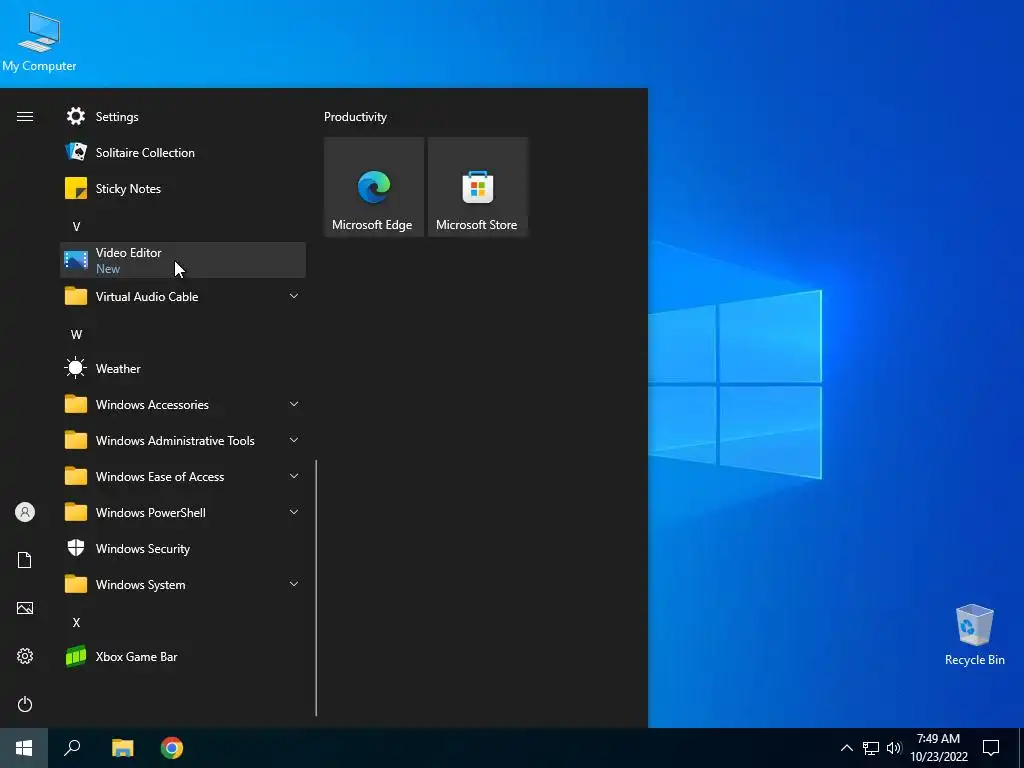Open the Microsoft Store tile
1024x768 pixels.
[x=477, y=187]
